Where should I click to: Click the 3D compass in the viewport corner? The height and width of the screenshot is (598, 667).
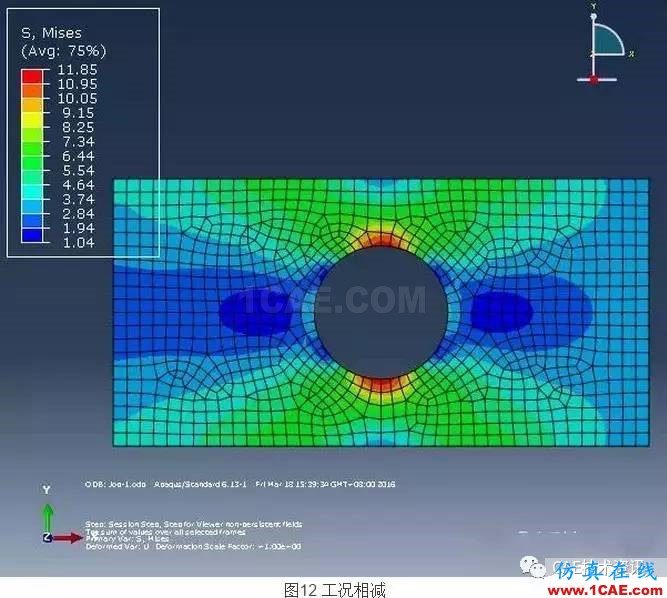click(605, 44)
